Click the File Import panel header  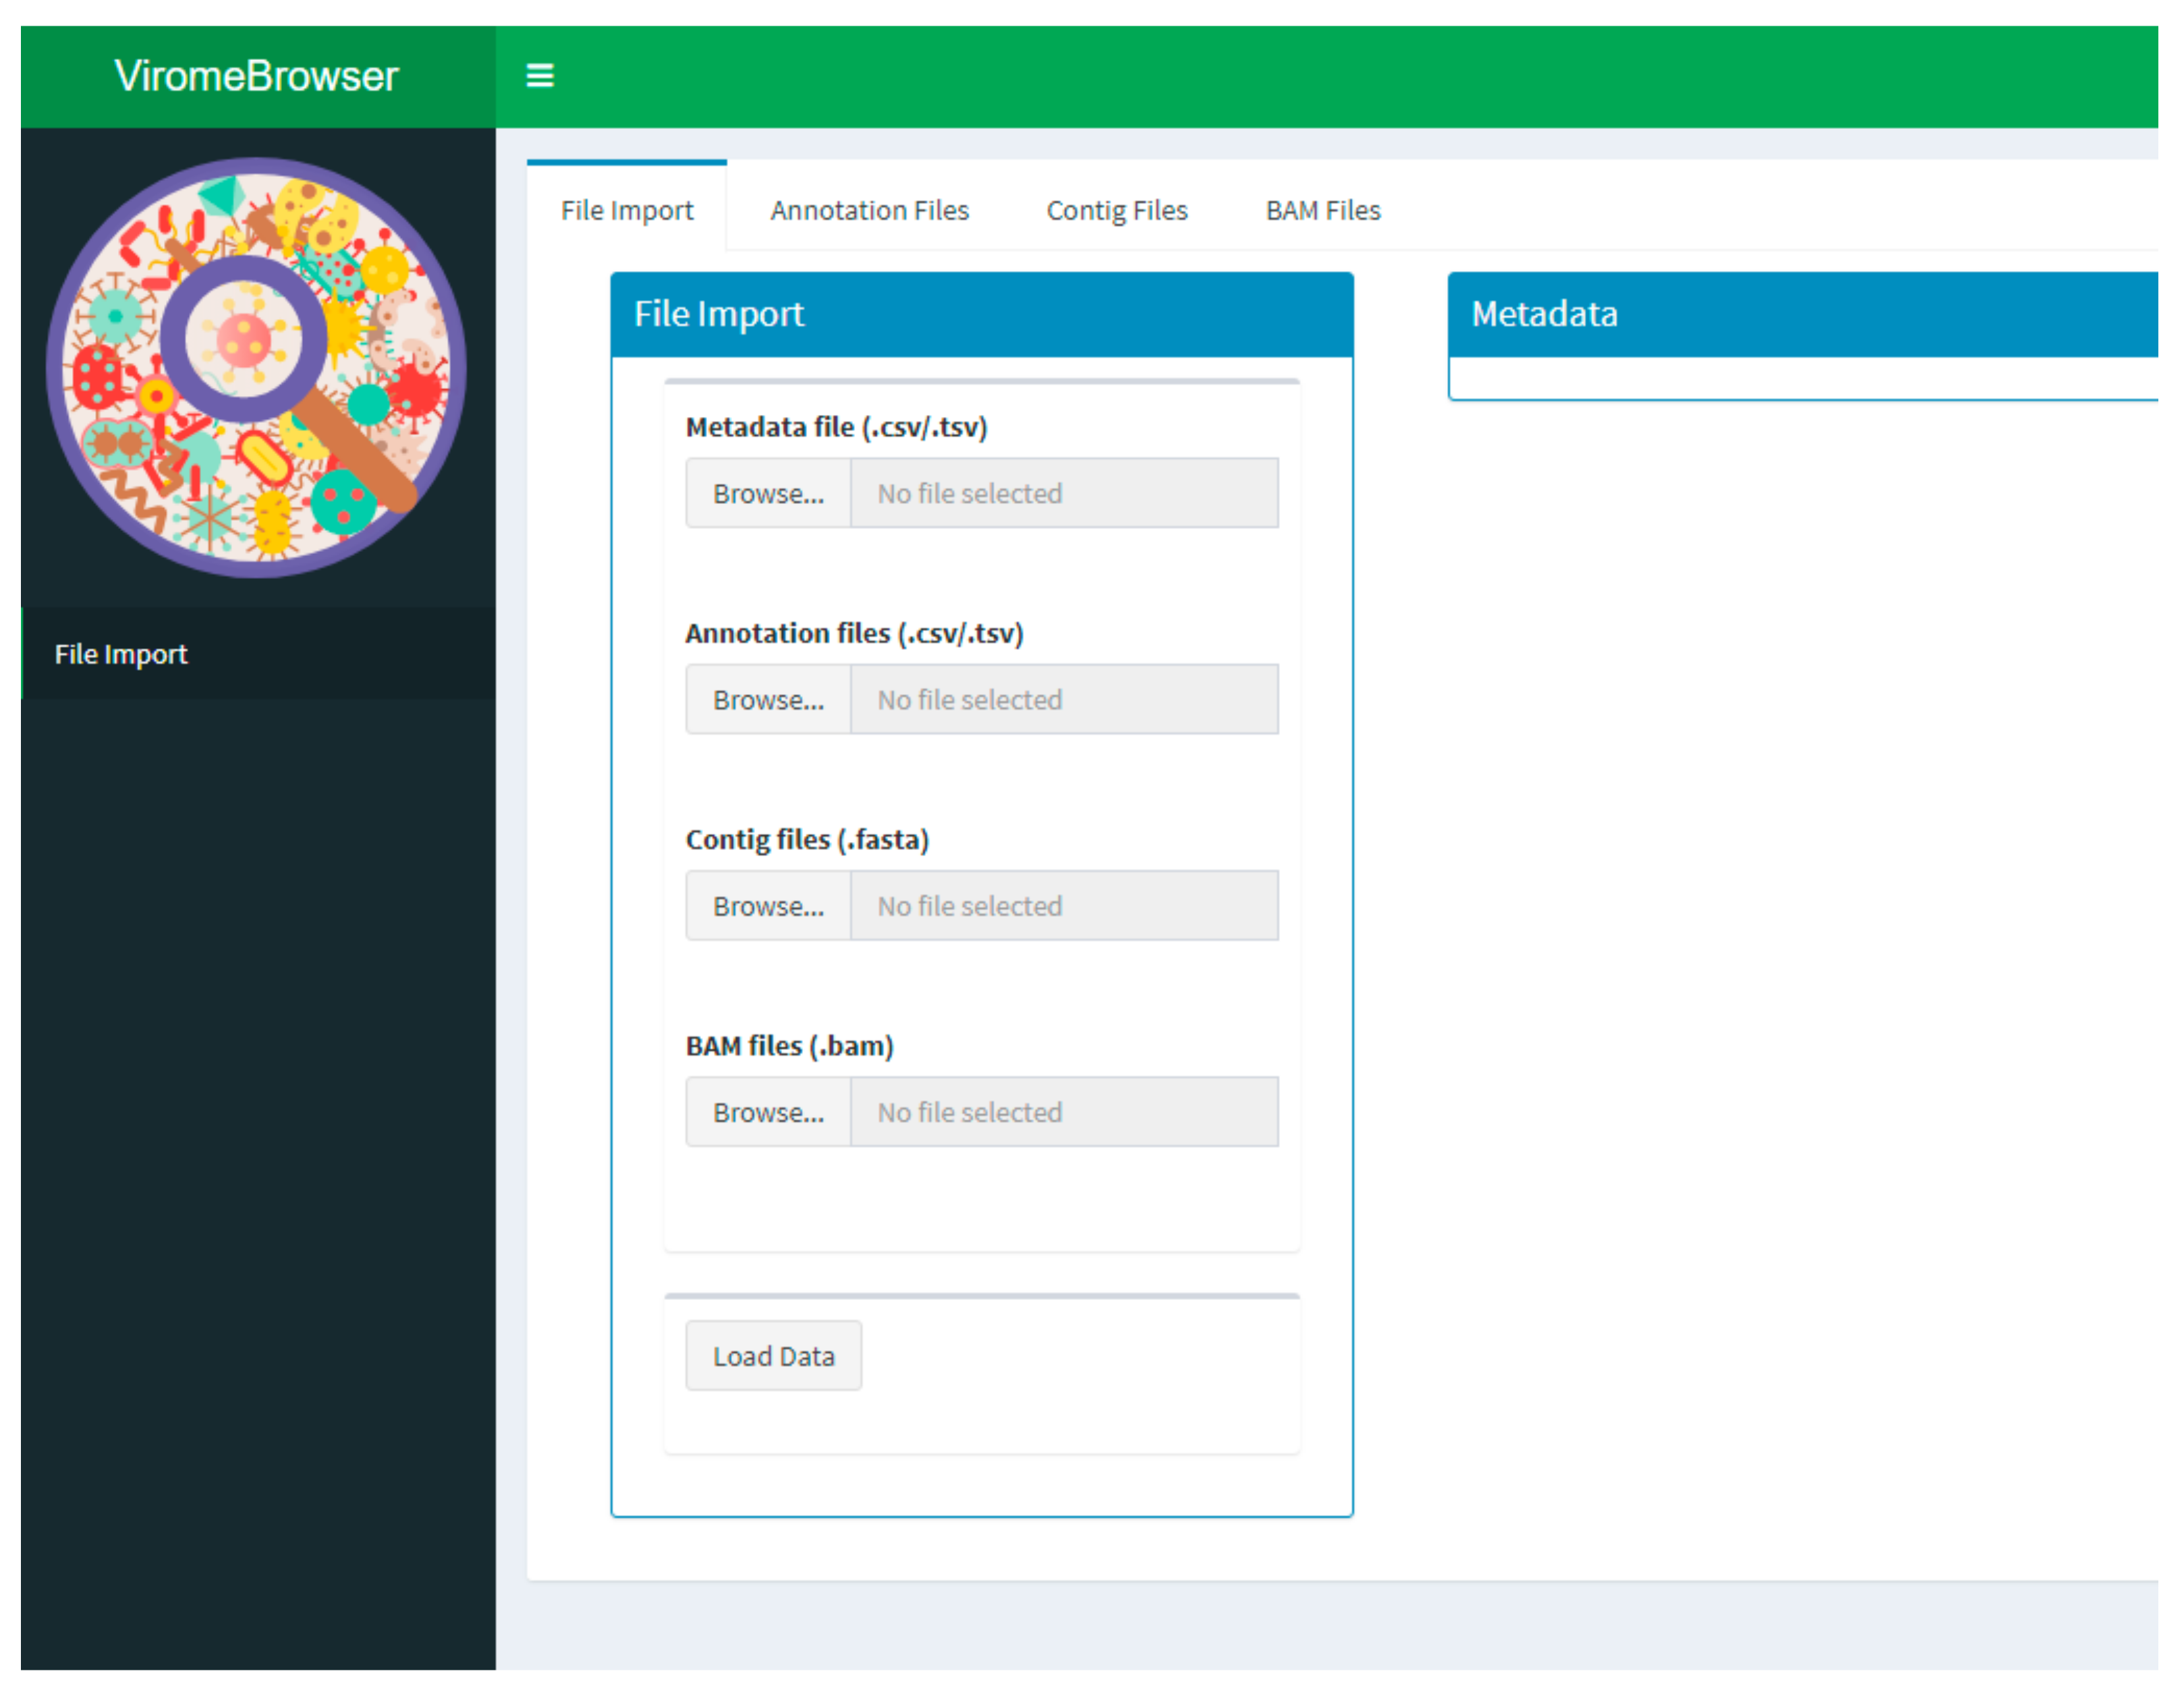pos(981,314)
